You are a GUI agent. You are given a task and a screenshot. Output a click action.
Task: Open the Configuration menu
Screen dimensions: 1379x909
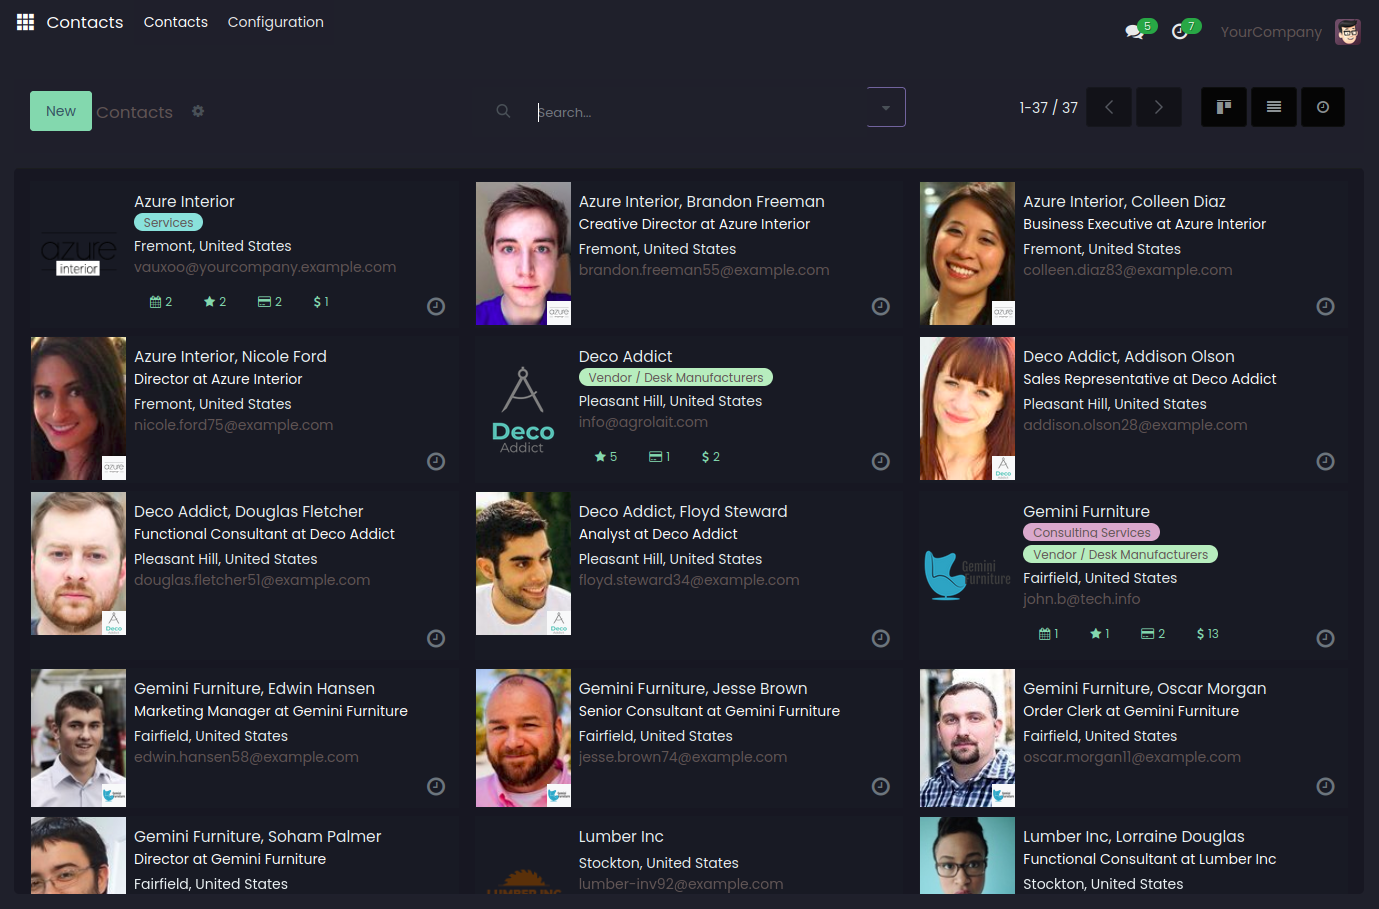point(276,22)
